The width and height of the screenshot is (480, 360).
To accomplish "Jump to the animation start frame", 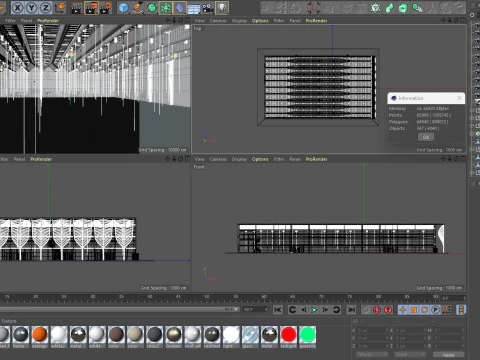I will coord(278,310).
